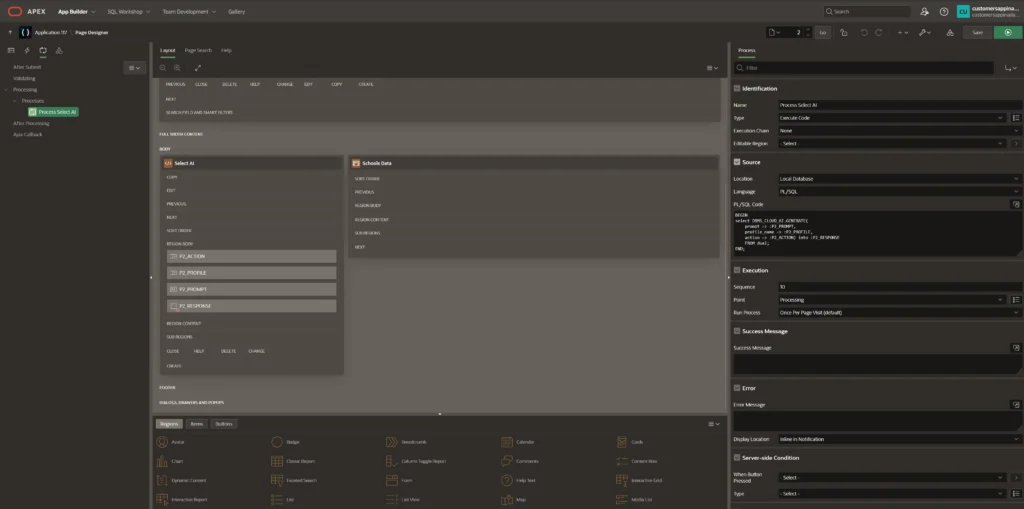Switch to the Page Search tab
The width and height of the screenshot is (1024, 509).
click(198, 49)
